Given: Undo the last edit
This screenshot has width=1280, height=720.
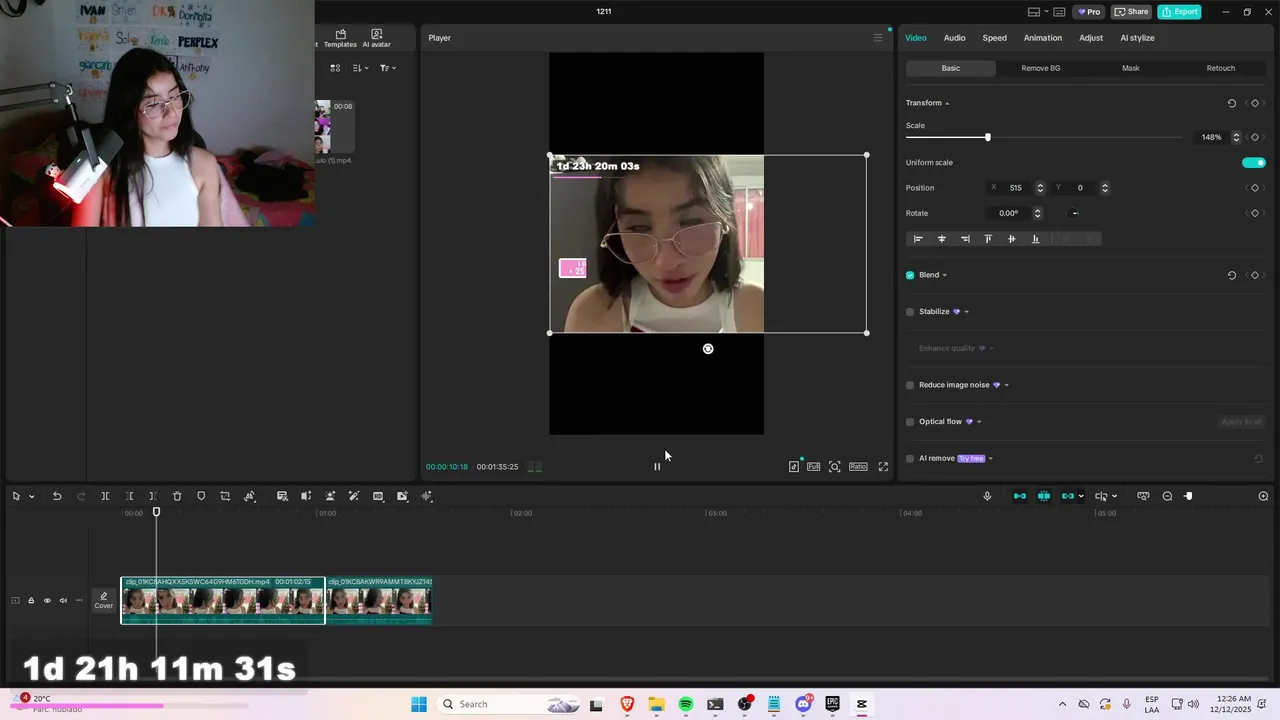Looking at the screenshot, I should 57,496.
